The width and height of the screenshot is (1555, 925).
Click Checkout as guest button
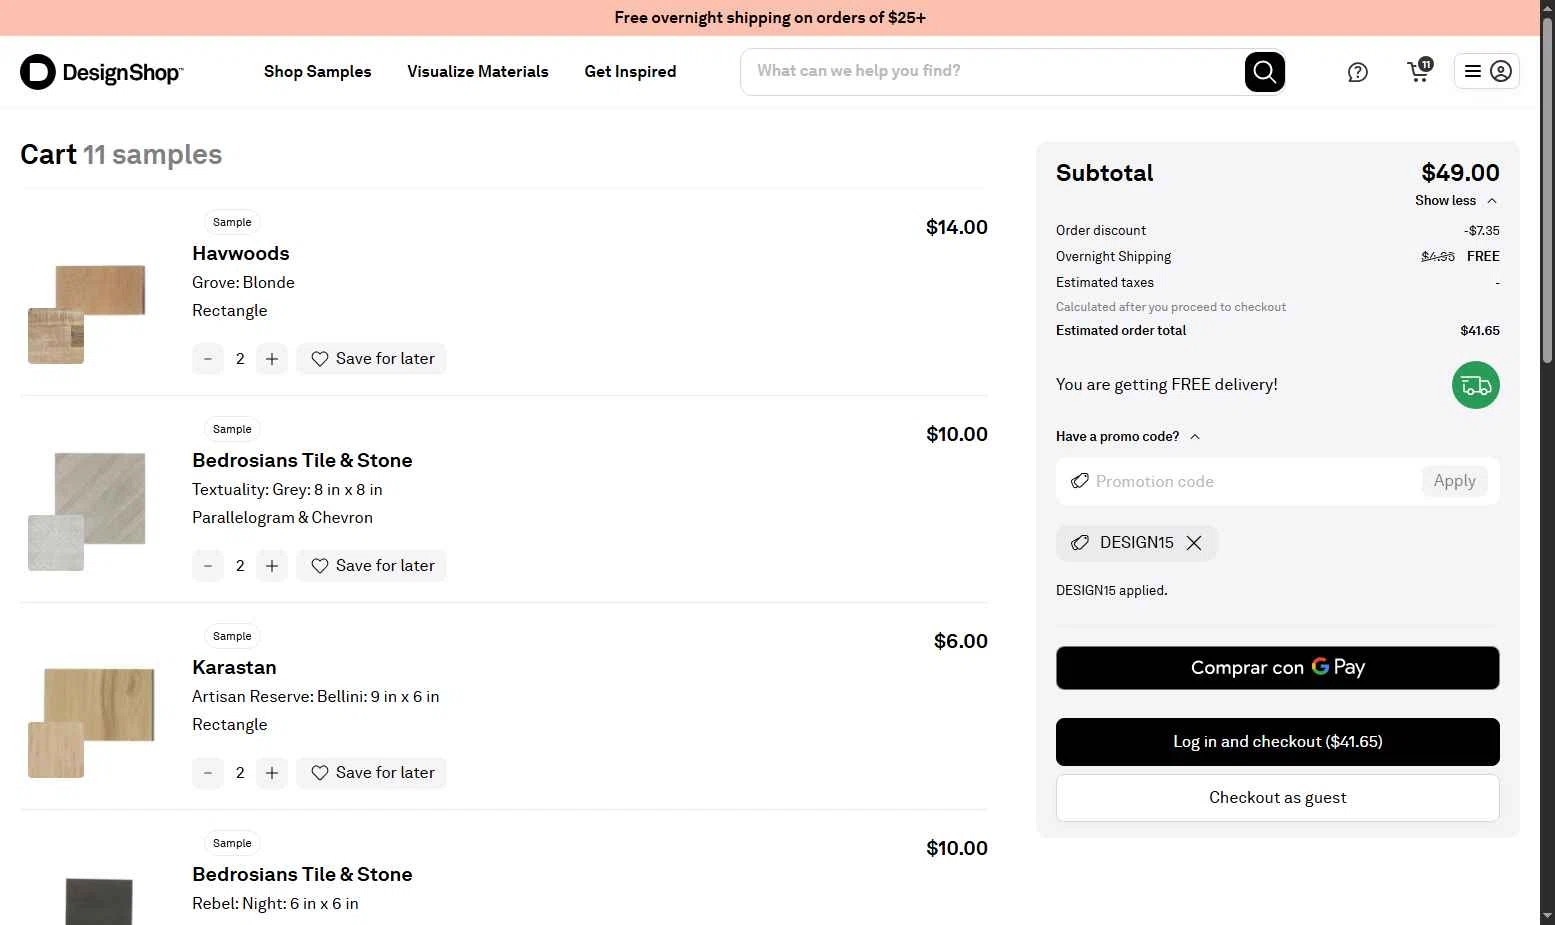[1277, 798]
